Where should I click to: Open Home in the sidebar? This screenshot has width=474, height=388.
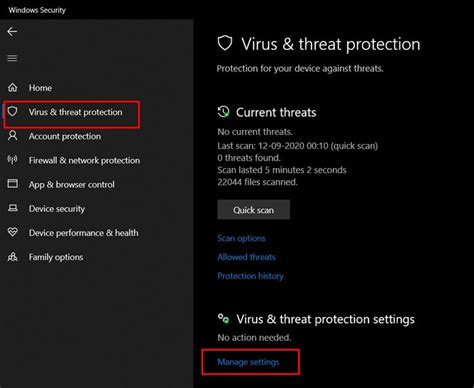pos(40,88)
